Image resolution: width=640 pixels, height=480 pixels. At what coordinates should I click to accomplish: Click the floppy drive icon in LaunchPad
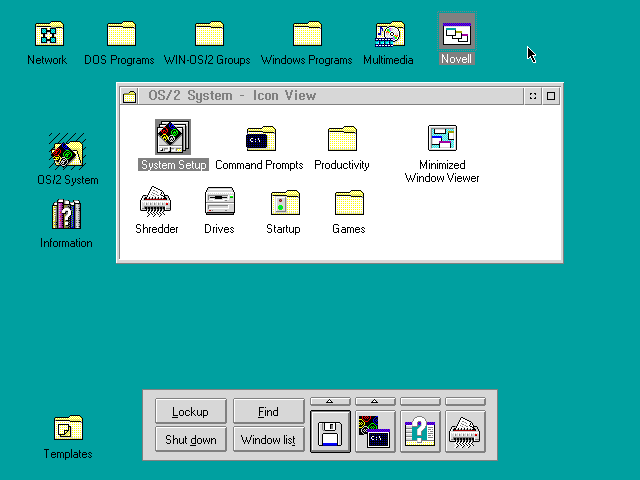pos(330,432)
